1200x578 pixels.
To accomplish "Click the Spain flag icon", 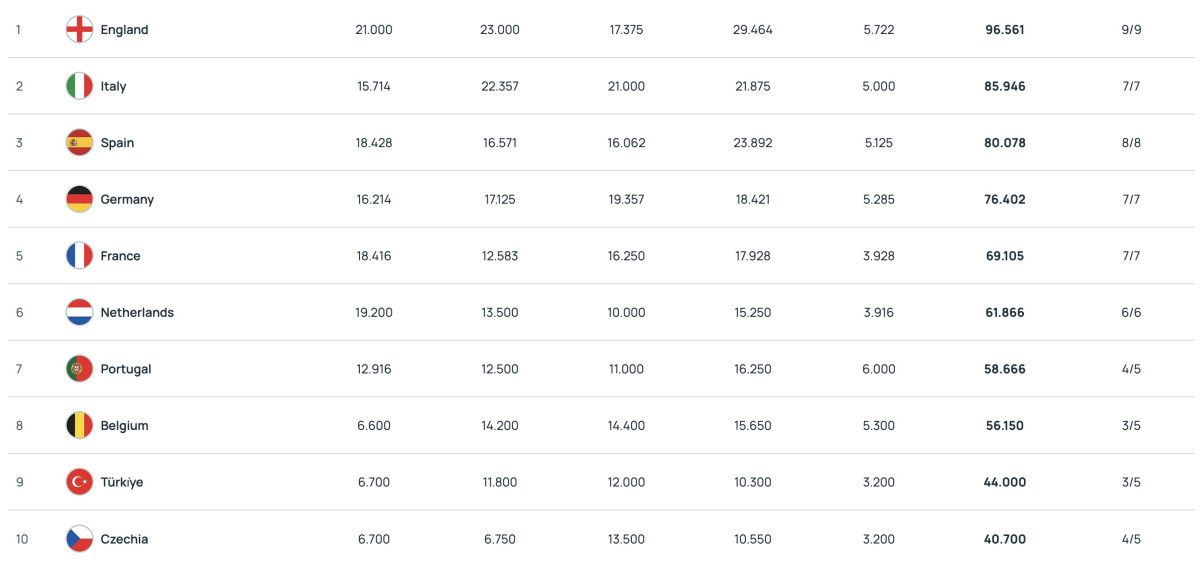I will point(79,143).
